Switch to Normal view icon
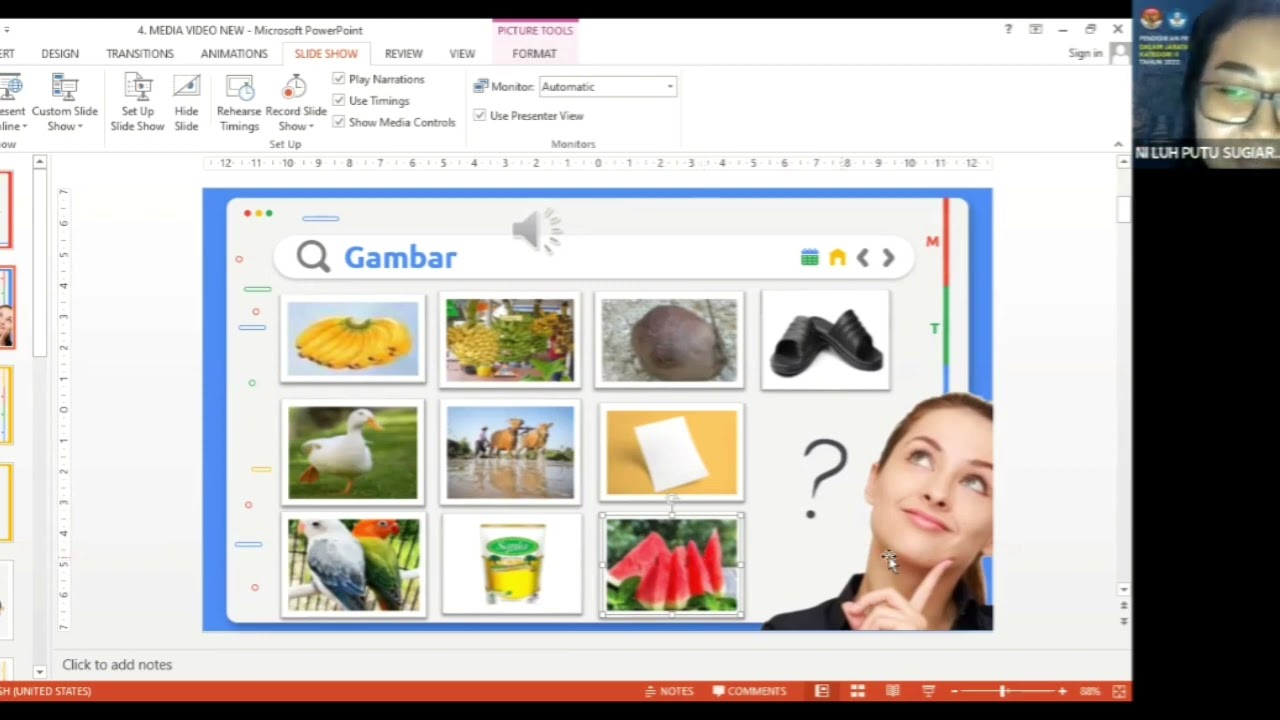 point(822,691)
